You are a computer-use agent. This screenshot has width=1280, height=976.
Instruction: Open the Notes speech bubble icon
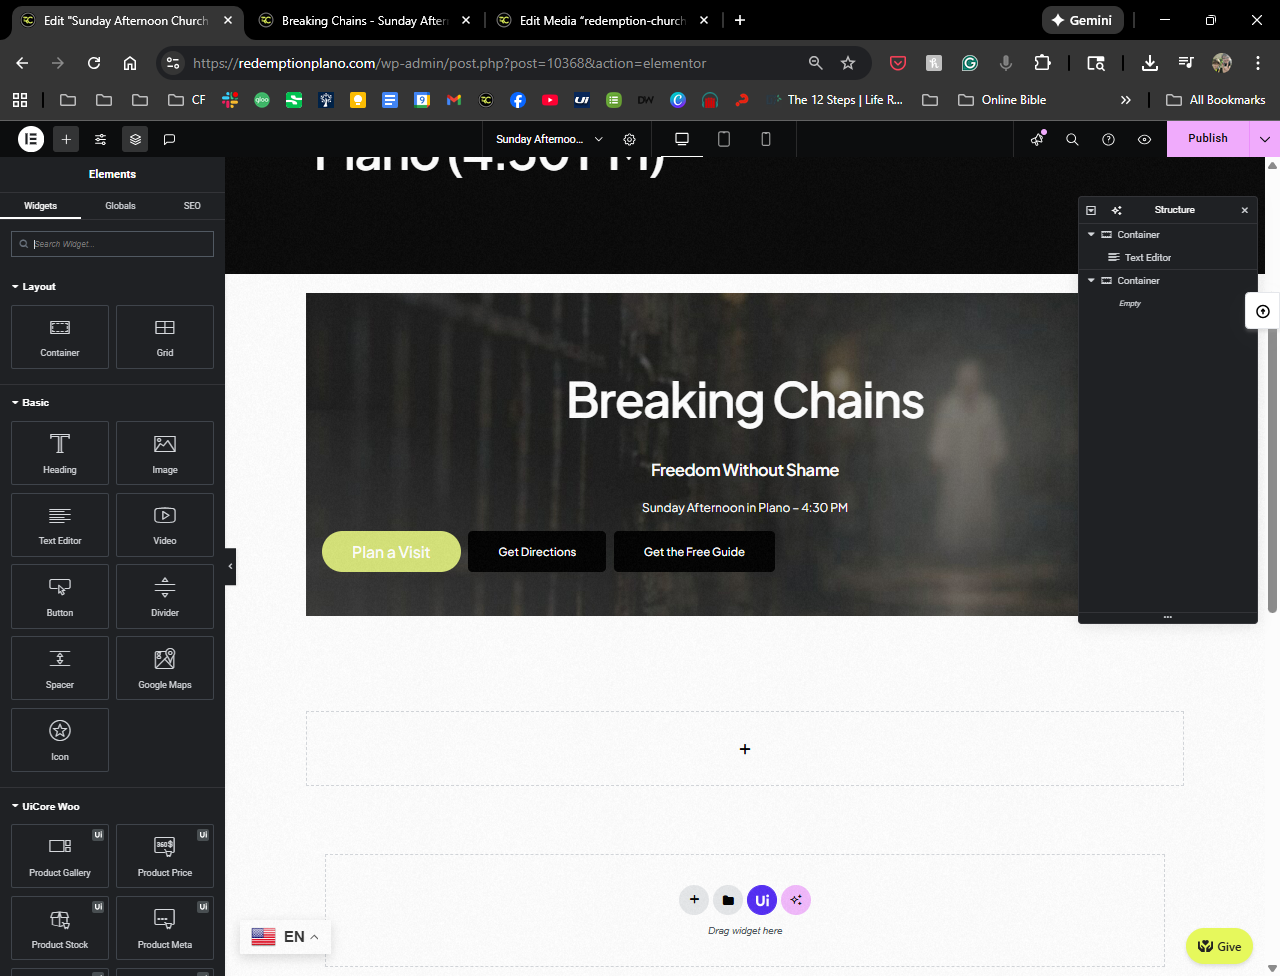pyautogui.click(x=170, y=139)
